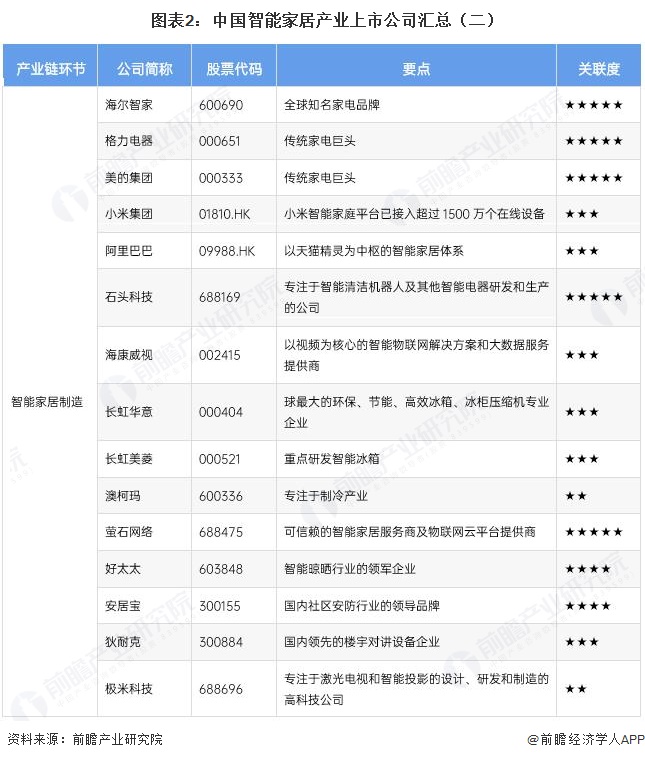The width and height of the screenshot is (645, 760).
Task: Click stock code 000333
Action: click(220, 178)
